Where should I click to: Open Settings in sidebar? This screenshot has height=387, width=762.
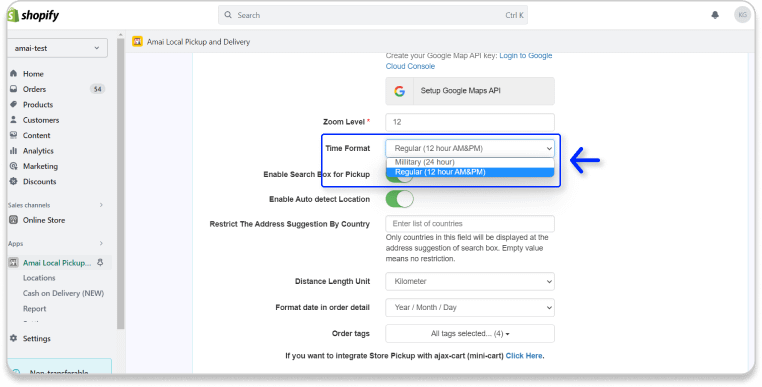36,338
